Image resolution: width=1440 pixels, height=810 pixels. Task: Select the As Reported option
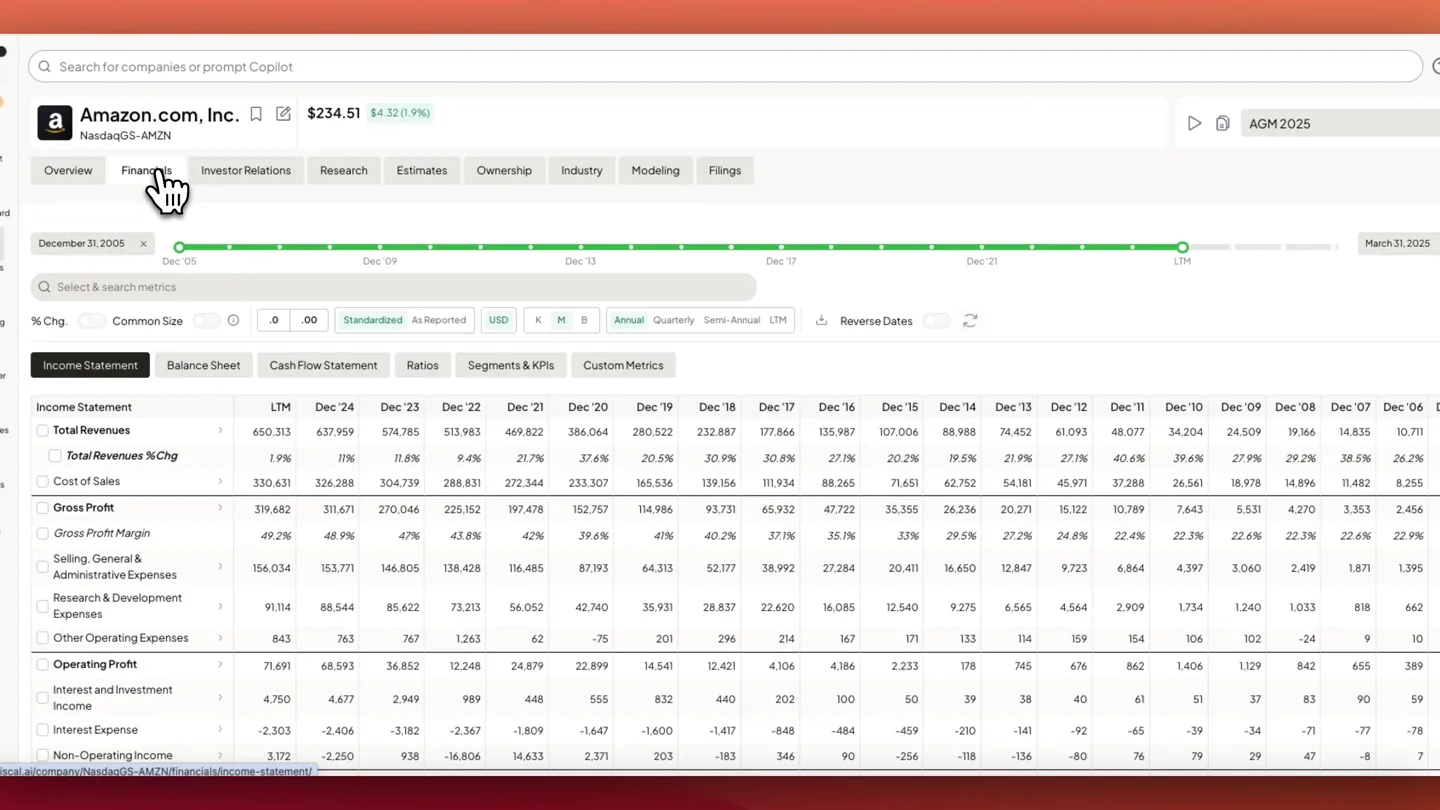[x=439, y=321]
